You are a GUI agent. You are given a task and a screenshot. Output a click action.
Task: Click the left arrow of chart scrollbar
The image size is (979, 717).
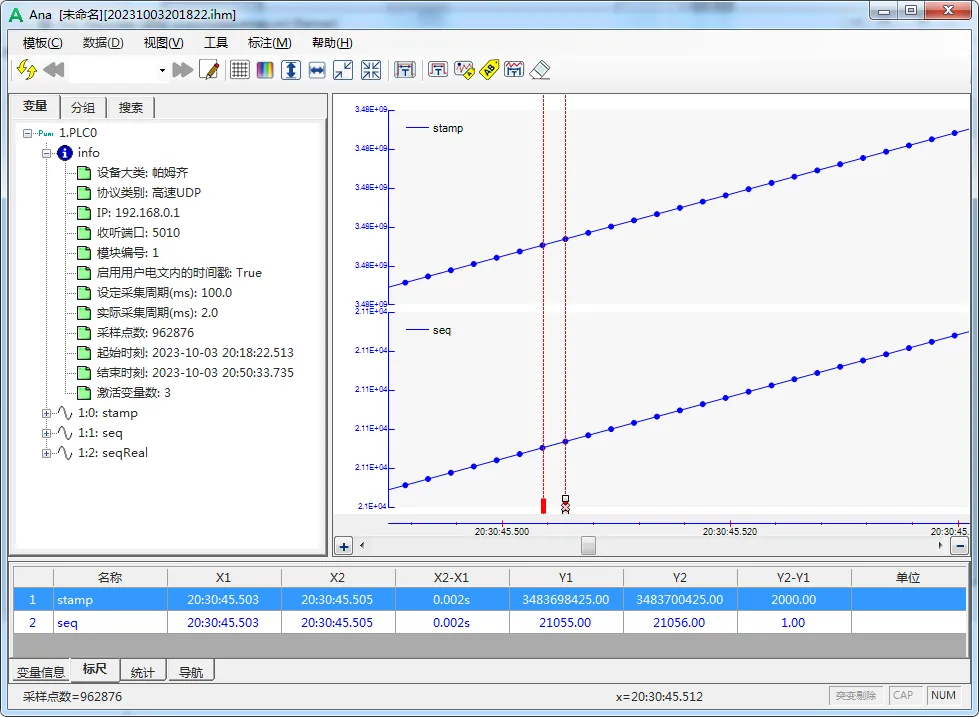[362, 546]
